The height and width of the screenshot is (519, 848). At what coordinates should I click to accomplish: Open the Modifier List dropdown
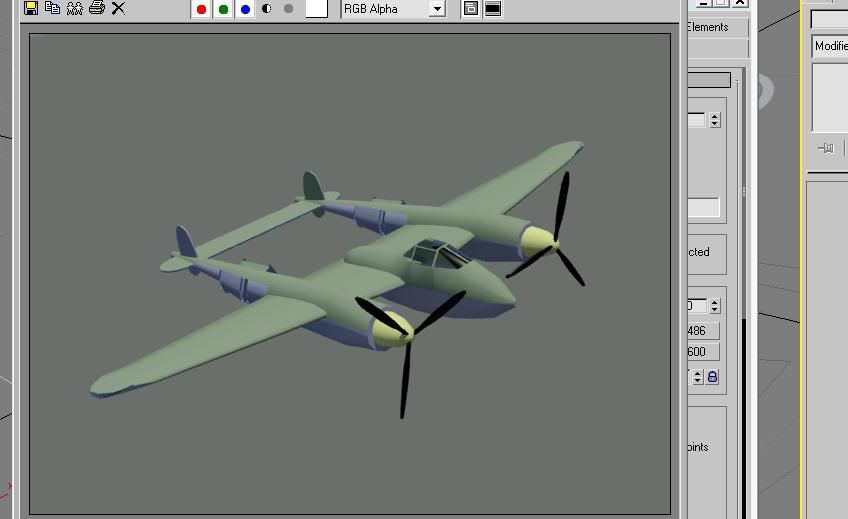[830, 46]
